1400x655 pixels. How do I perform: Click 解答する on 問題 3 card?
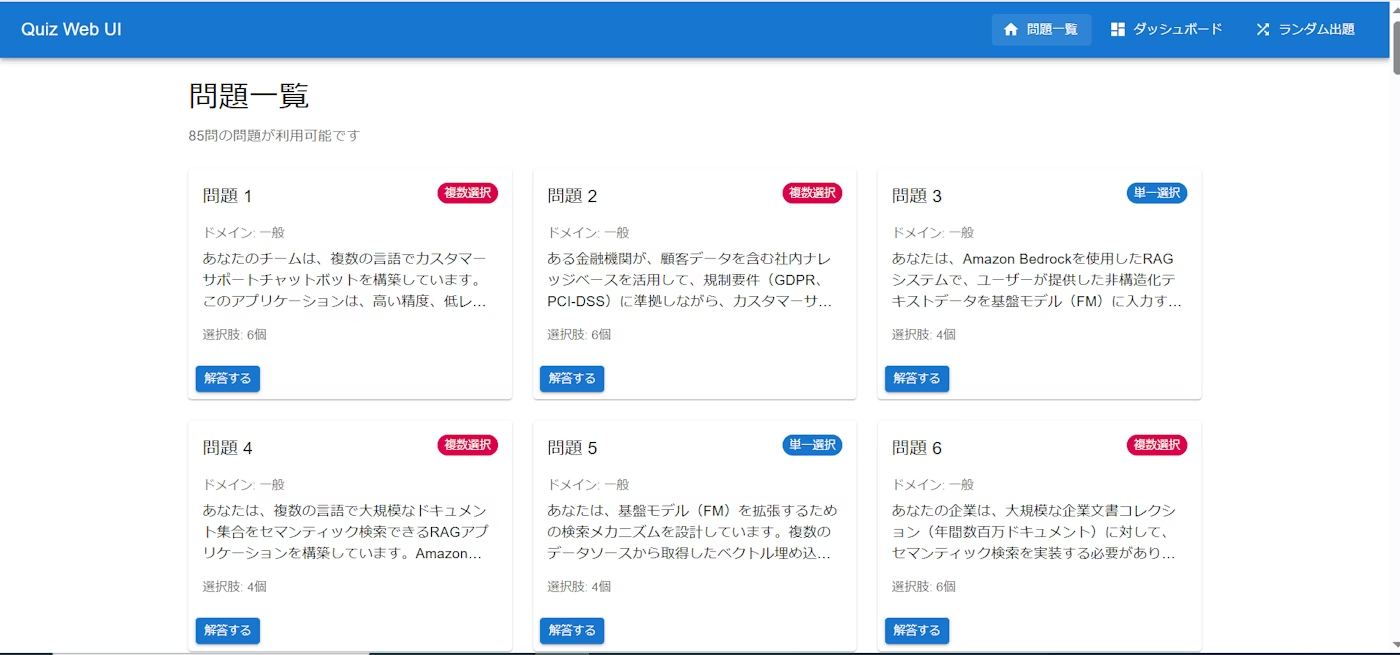[917, 378]
